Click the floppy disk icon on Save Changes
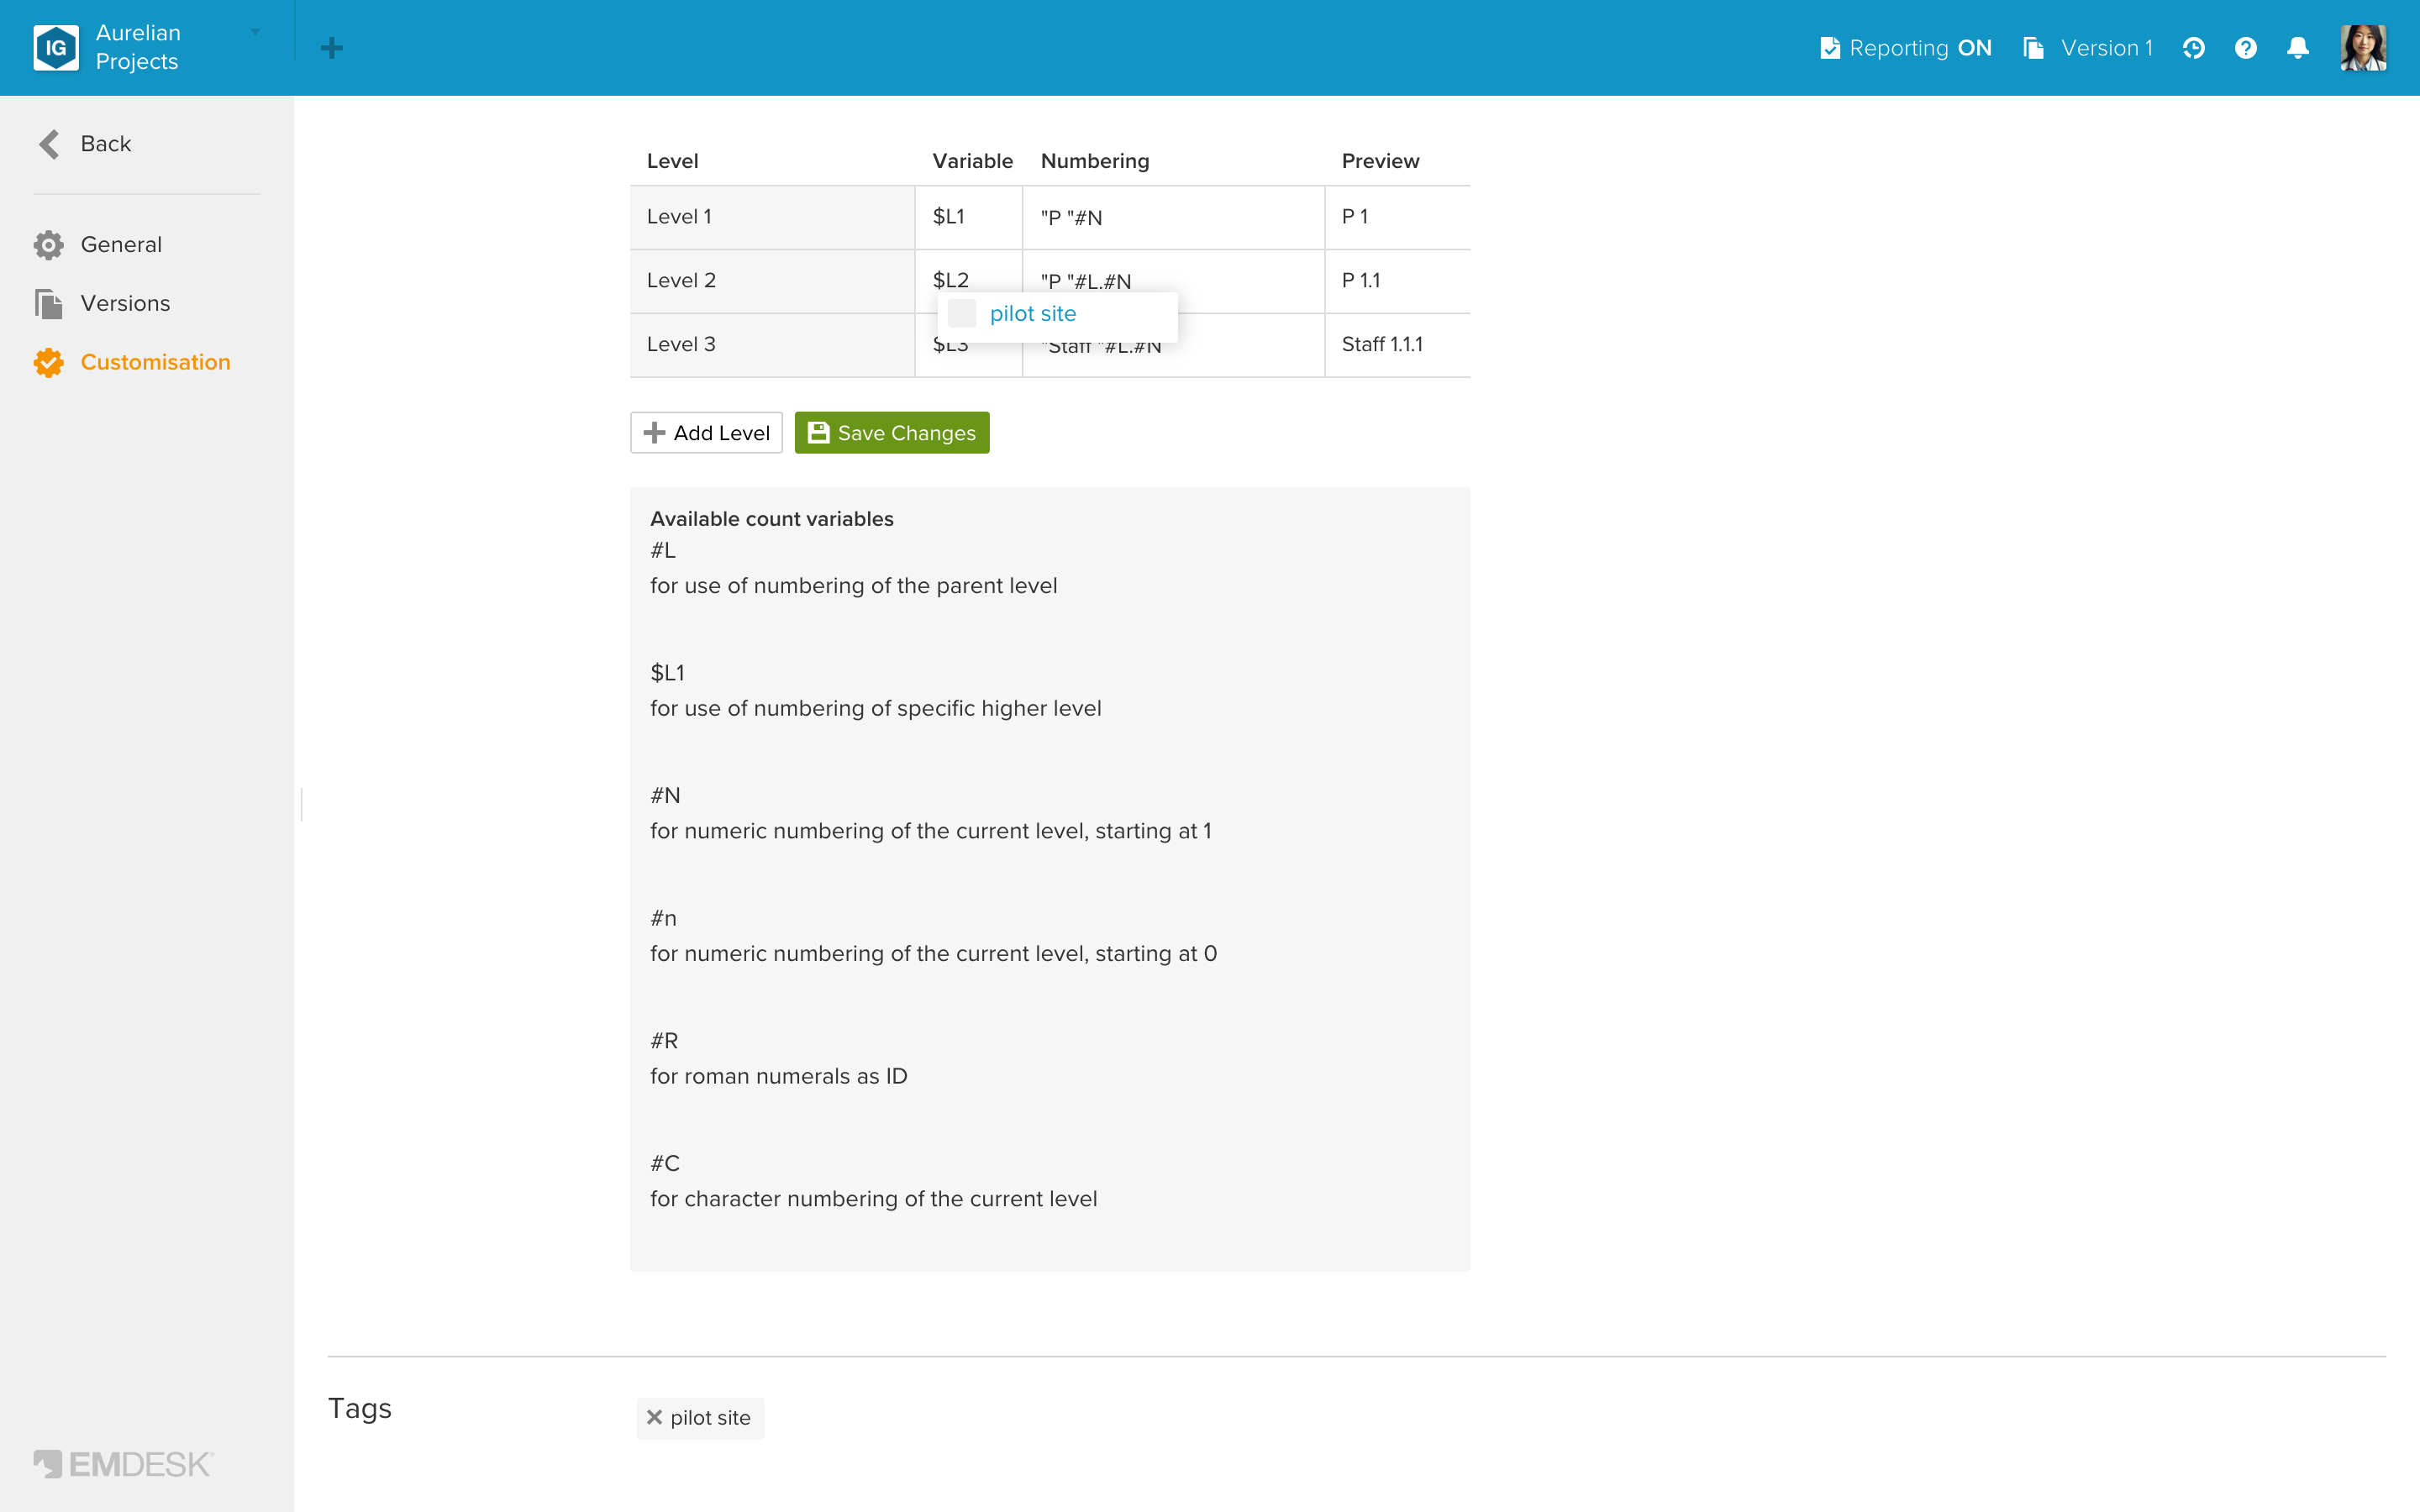Image resolution: width=2420 pixels, height=1512 pixels. 819,433
